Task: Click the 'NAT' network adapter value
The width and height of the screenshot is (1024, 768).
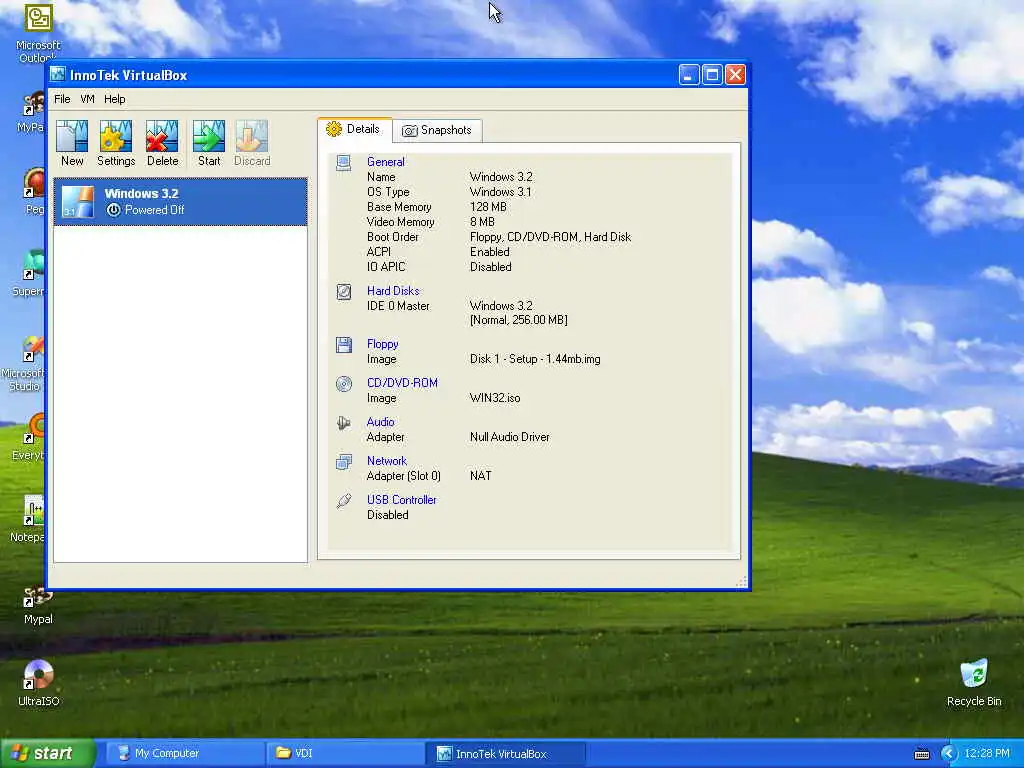Action: [x=480, y=476]
